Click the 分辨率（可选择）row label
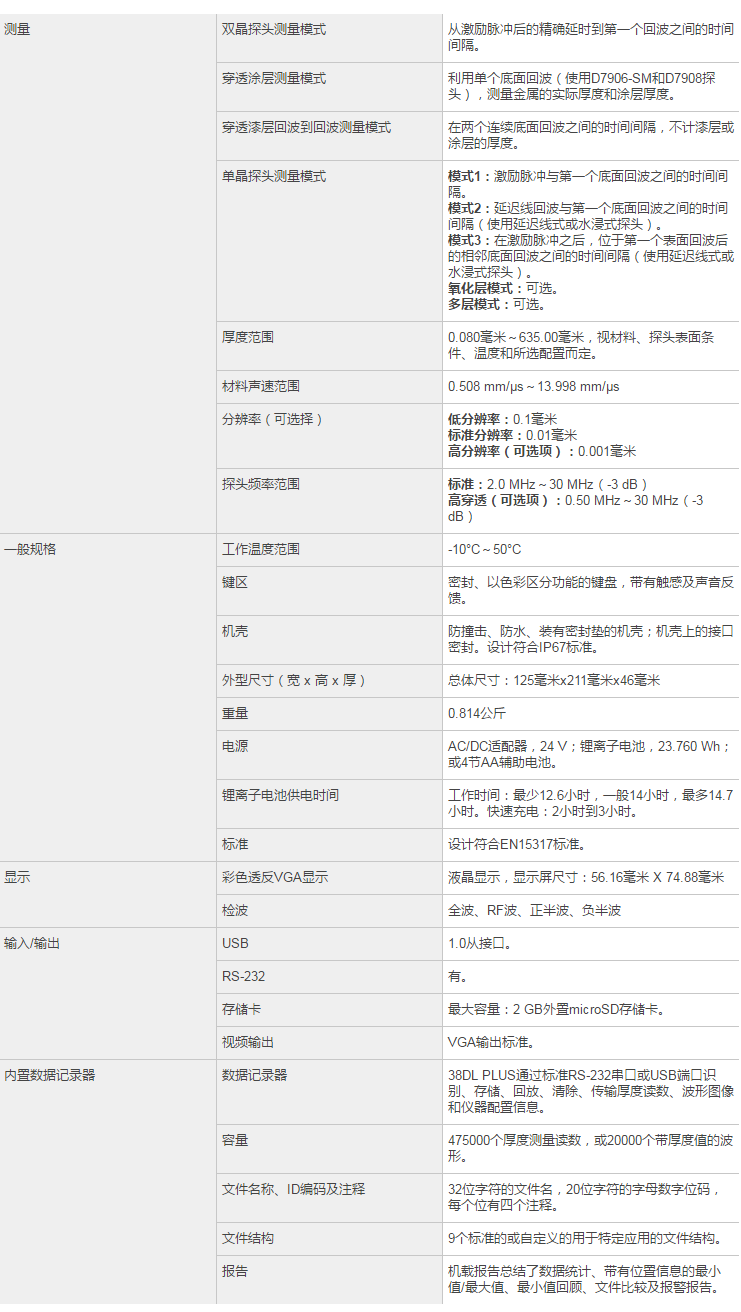This screenshot has width=741, height=1312. 272,420
